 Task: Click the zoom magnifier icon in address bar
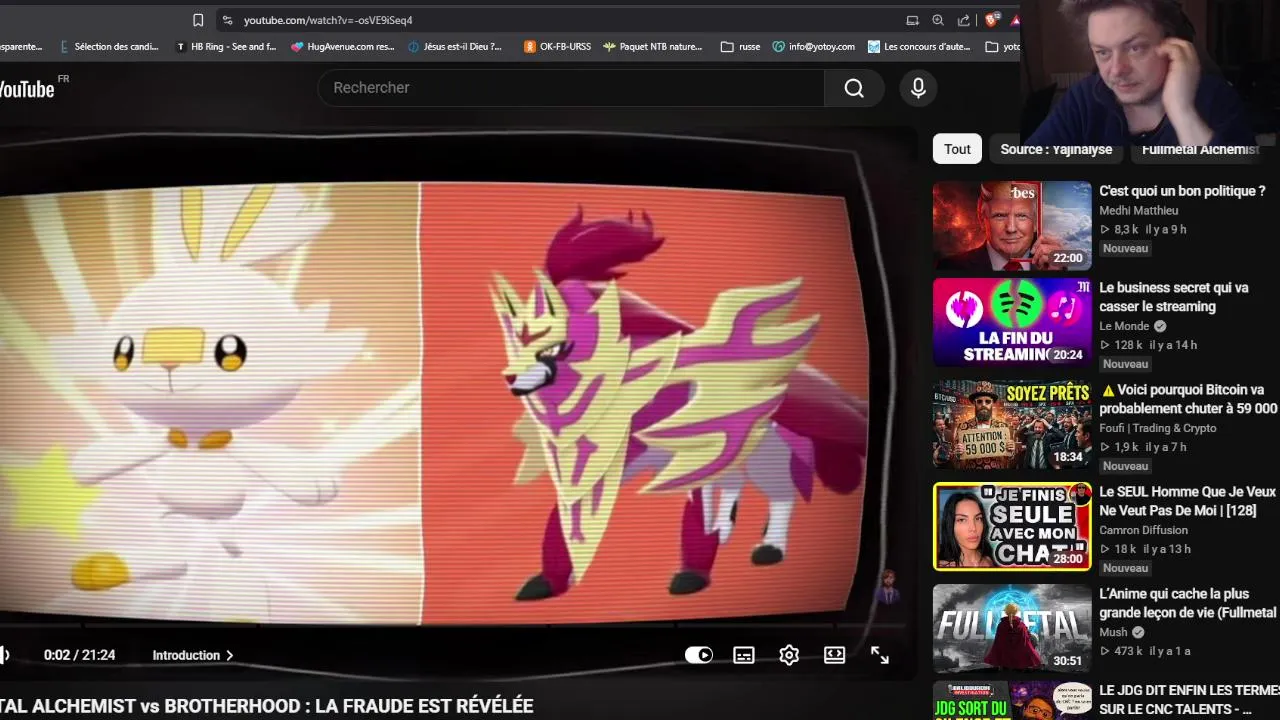click(x=938, y=20)
